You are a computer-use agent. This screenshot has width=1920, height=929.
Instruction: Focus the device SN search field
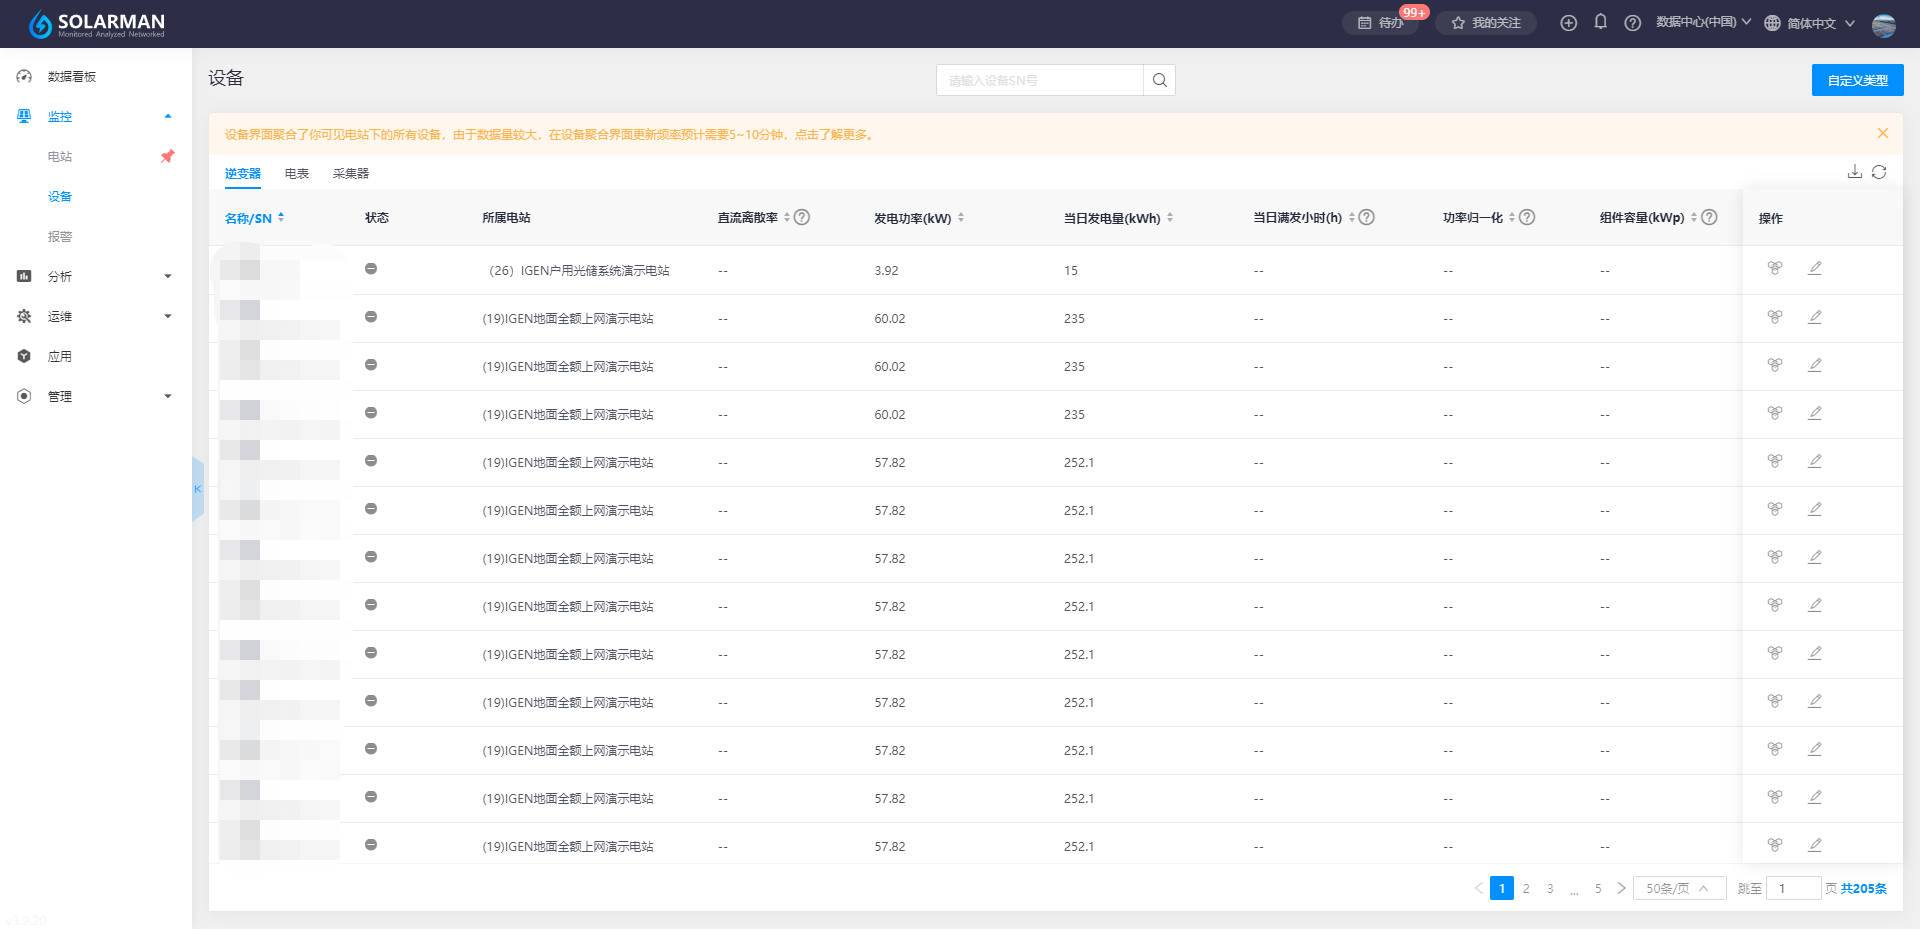(1040, 80)
